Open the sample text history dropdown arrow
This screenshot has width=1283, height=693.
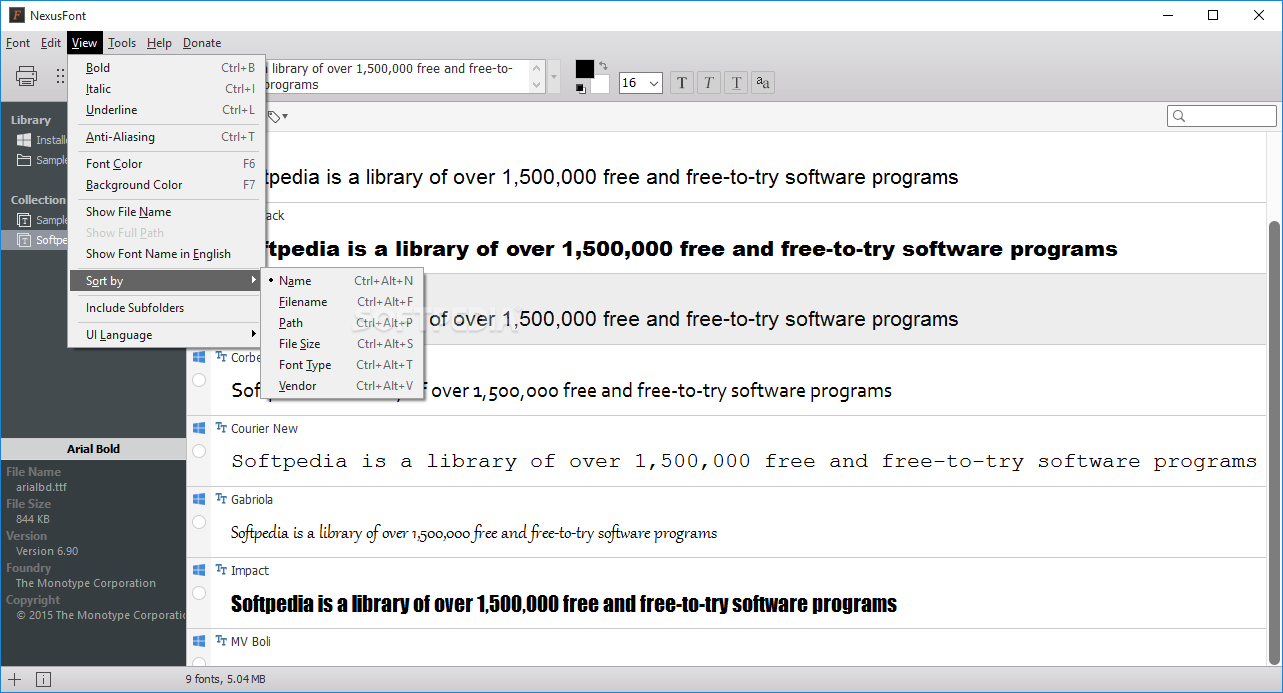tap(554, 77)
